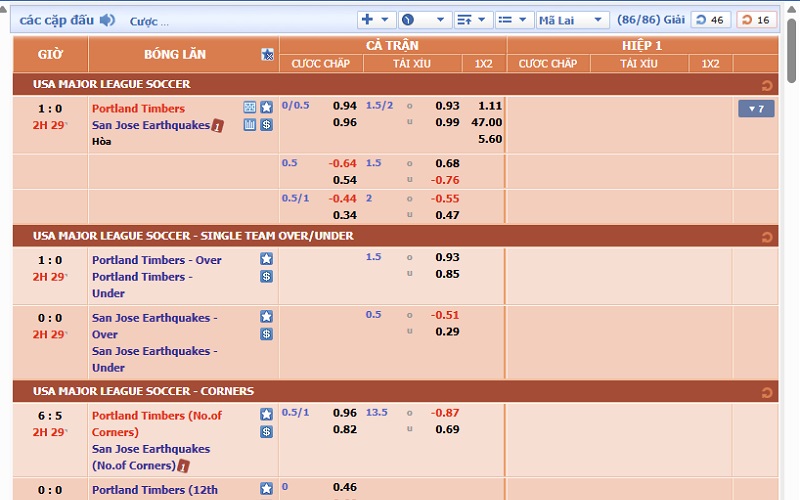This screenshot has height=500, width=800.
Task: Mute the sound speaker icon beside các cặp đấu
Action: (x=107, y=20)
